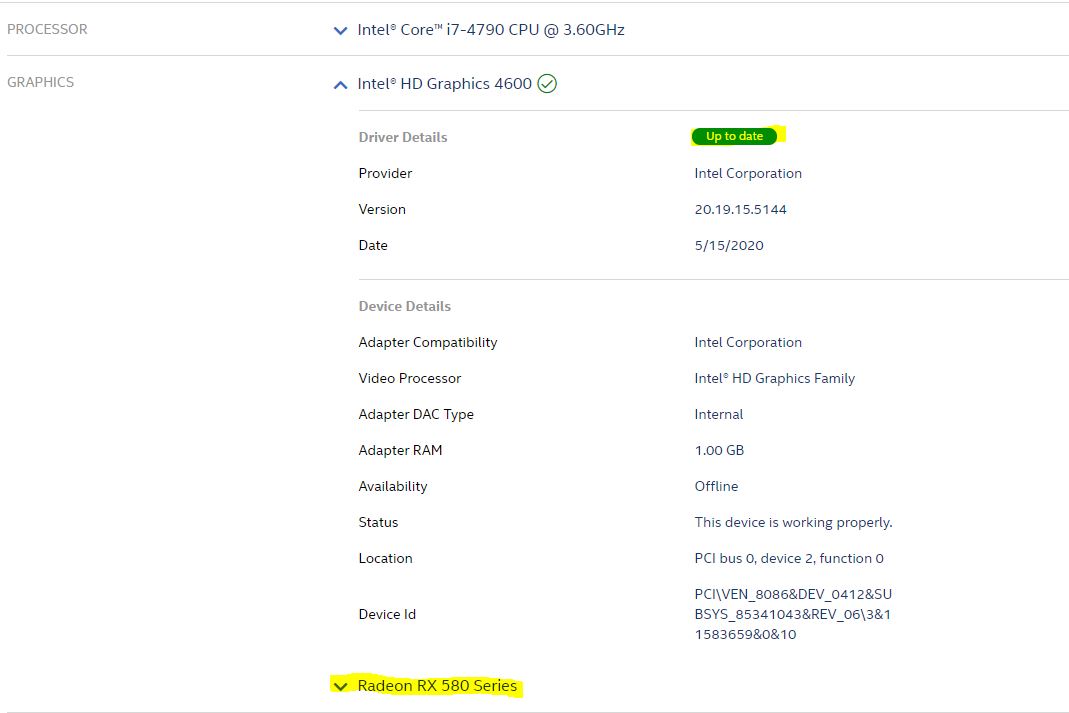
Task: Click the chevron beside Radeon RX 580 Series
Action: pyautogui.click(x=340, y=686)
